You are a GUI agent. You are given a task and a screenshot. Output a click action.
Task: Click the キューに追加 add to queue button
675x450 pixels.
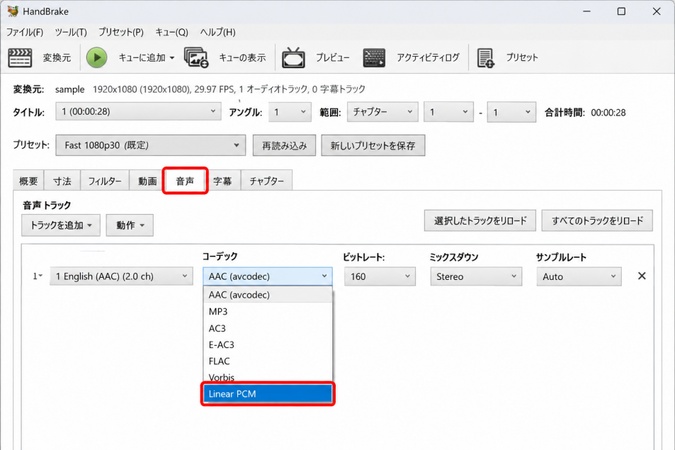pyautogui.click(x=142, y=57)
